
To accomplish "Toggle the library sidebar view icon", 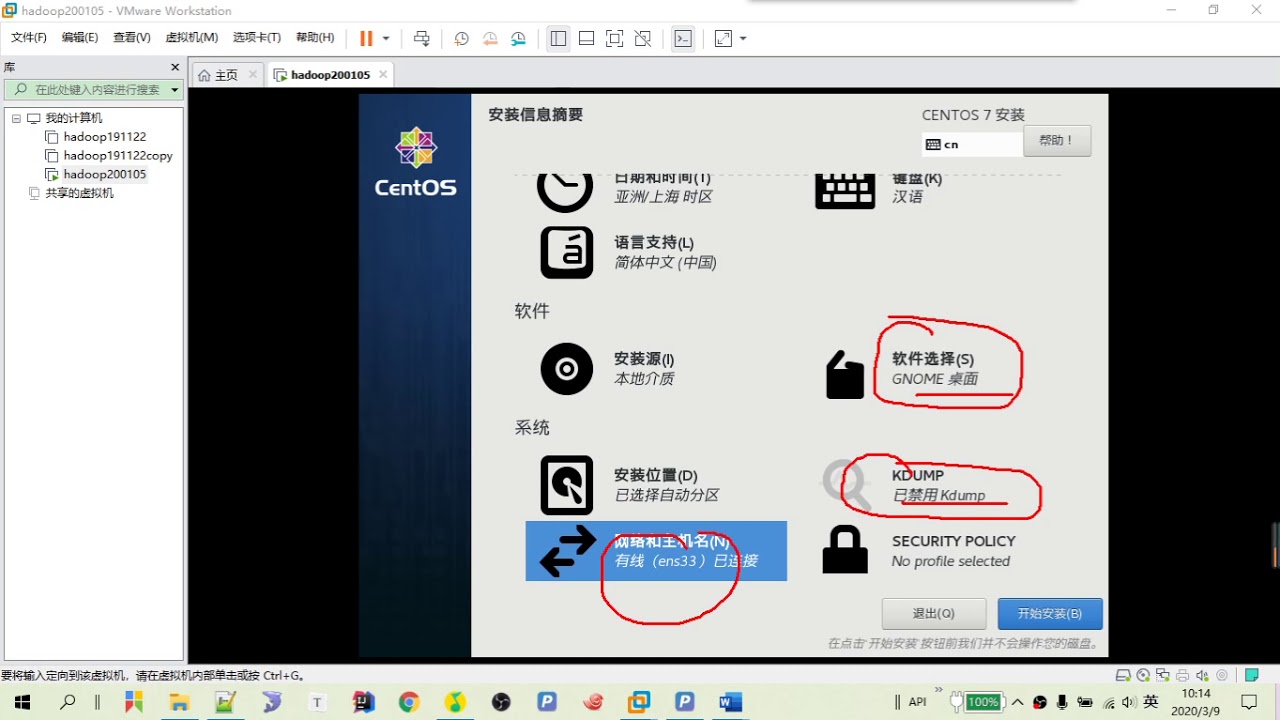I will pos(558,38).
